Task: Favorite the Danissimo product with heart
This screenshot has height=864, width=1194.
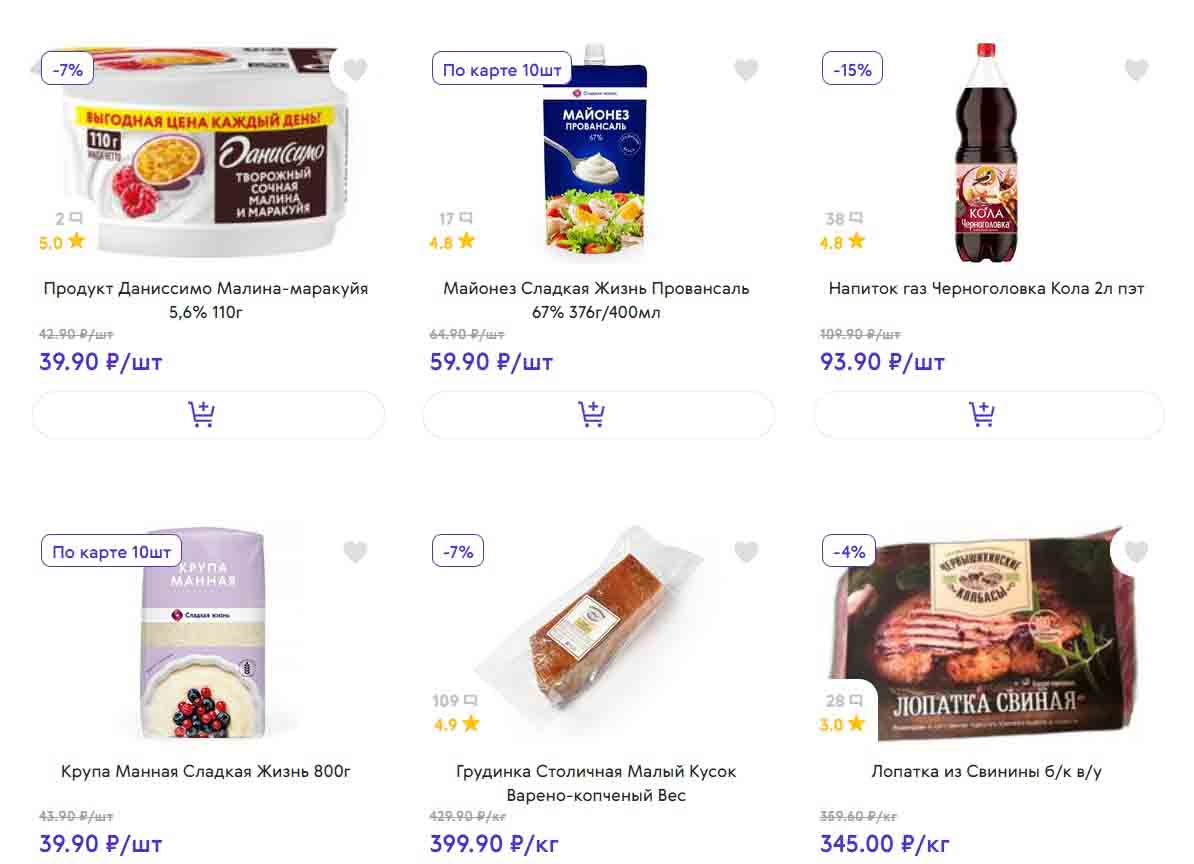Action: pyautogui.click(x=355, y=70)
